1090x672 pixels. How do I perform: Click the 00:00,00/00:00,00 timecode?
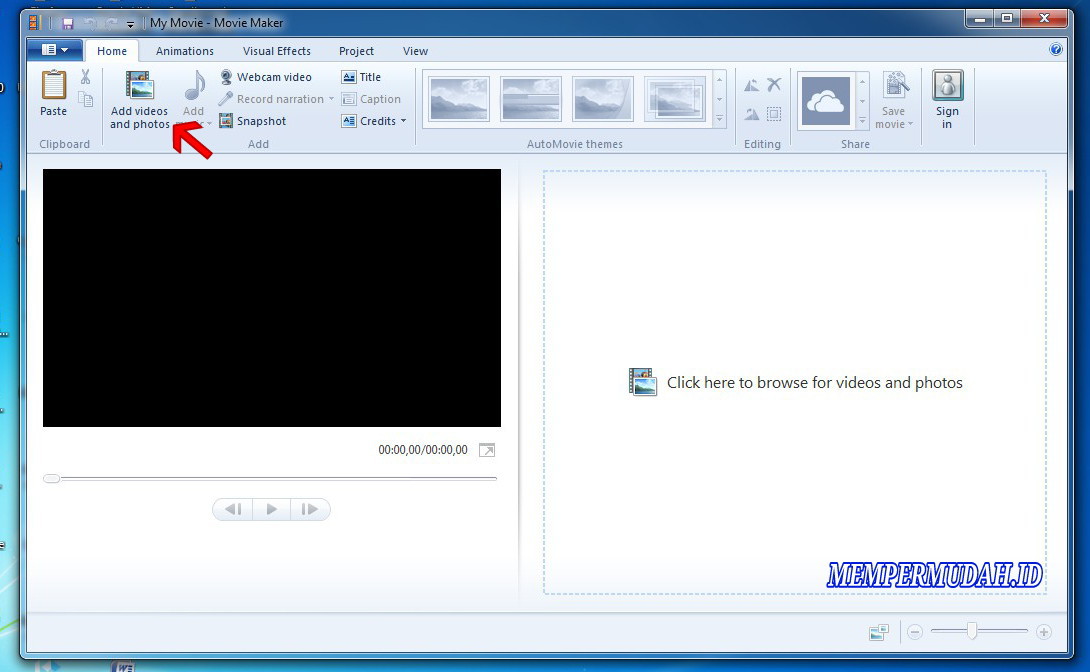[423, 450]
